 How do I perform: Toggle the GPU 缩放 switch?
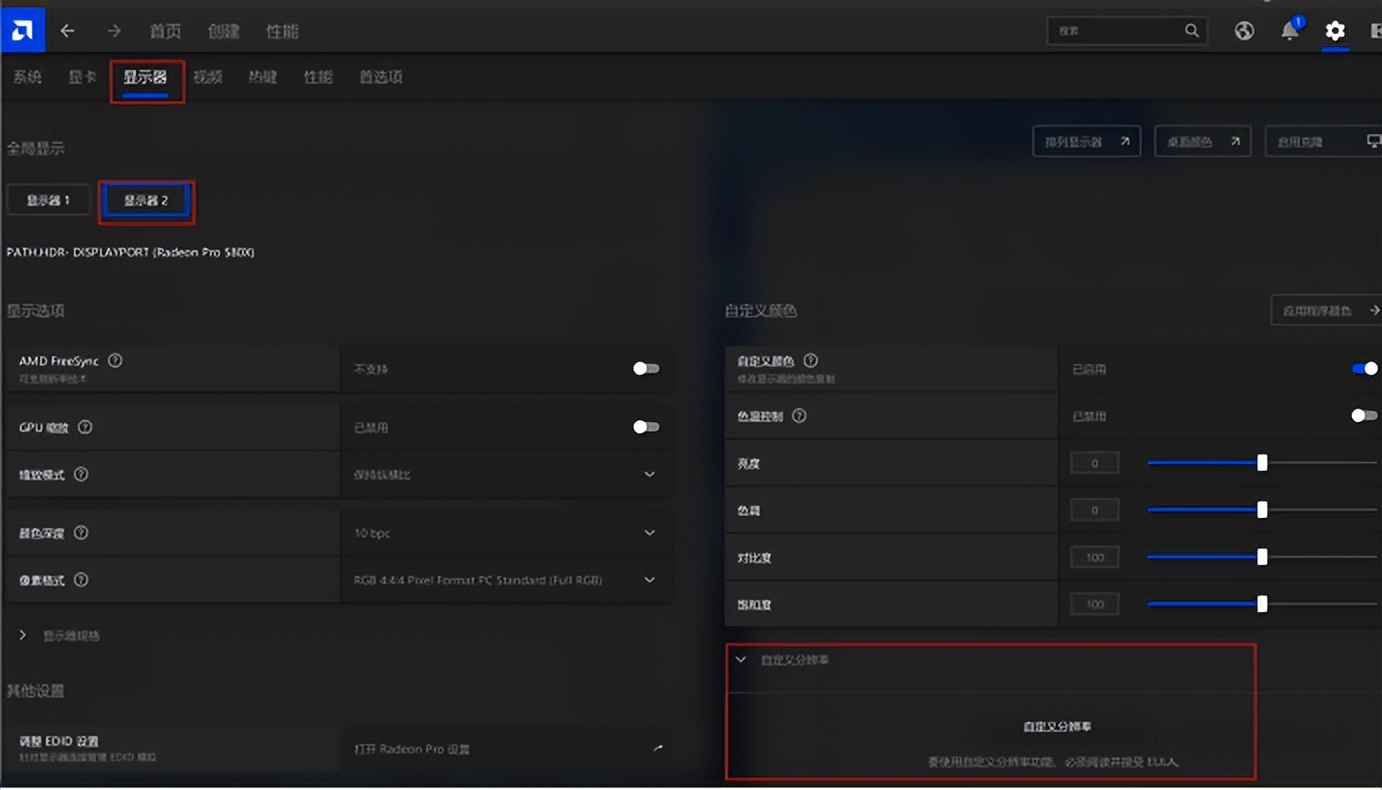click(x=645, y=426)
